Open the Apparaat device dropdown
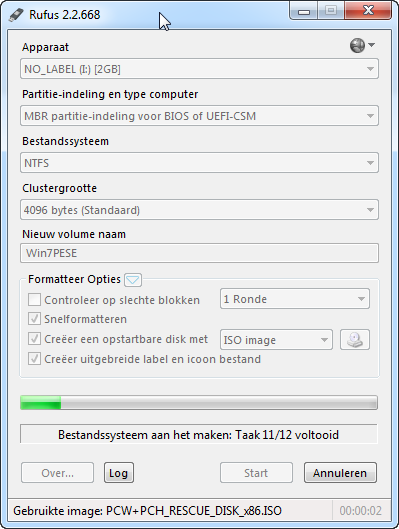The width and height of the screenshot is (399, 529). 199,69
